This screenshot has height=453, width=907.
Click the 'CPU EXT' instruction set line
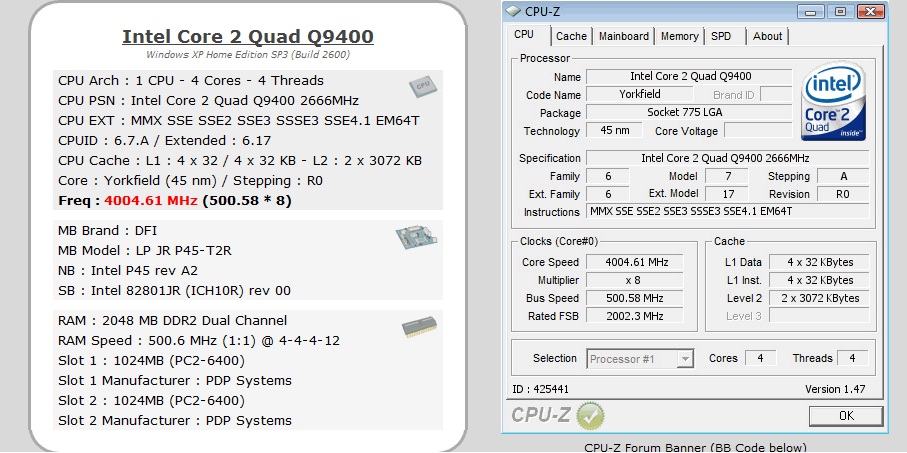point(239,121)
